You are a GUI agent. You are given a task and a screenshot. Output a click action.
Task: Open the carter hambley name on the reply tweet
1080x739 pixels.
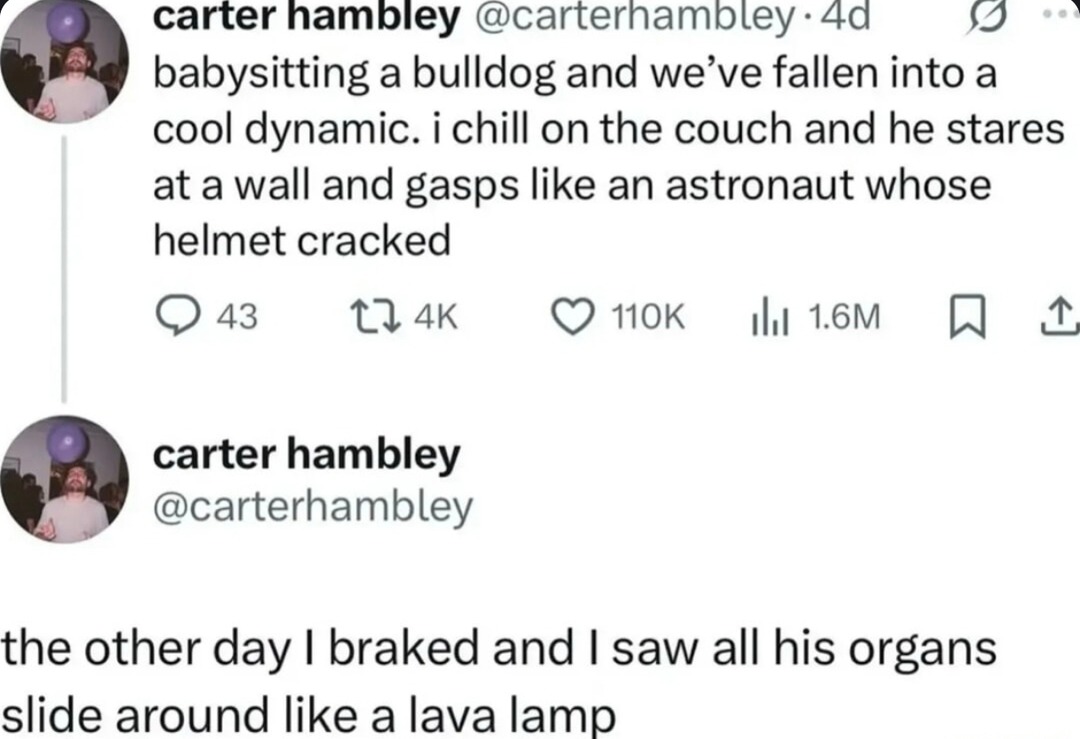coord(307,455)
